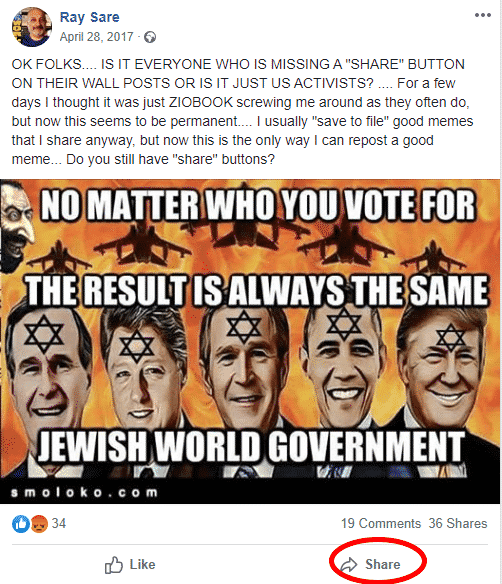This screenshot has height=584, width=502.
Task: Open the poster's round profile picture
Action: [32, 27]
